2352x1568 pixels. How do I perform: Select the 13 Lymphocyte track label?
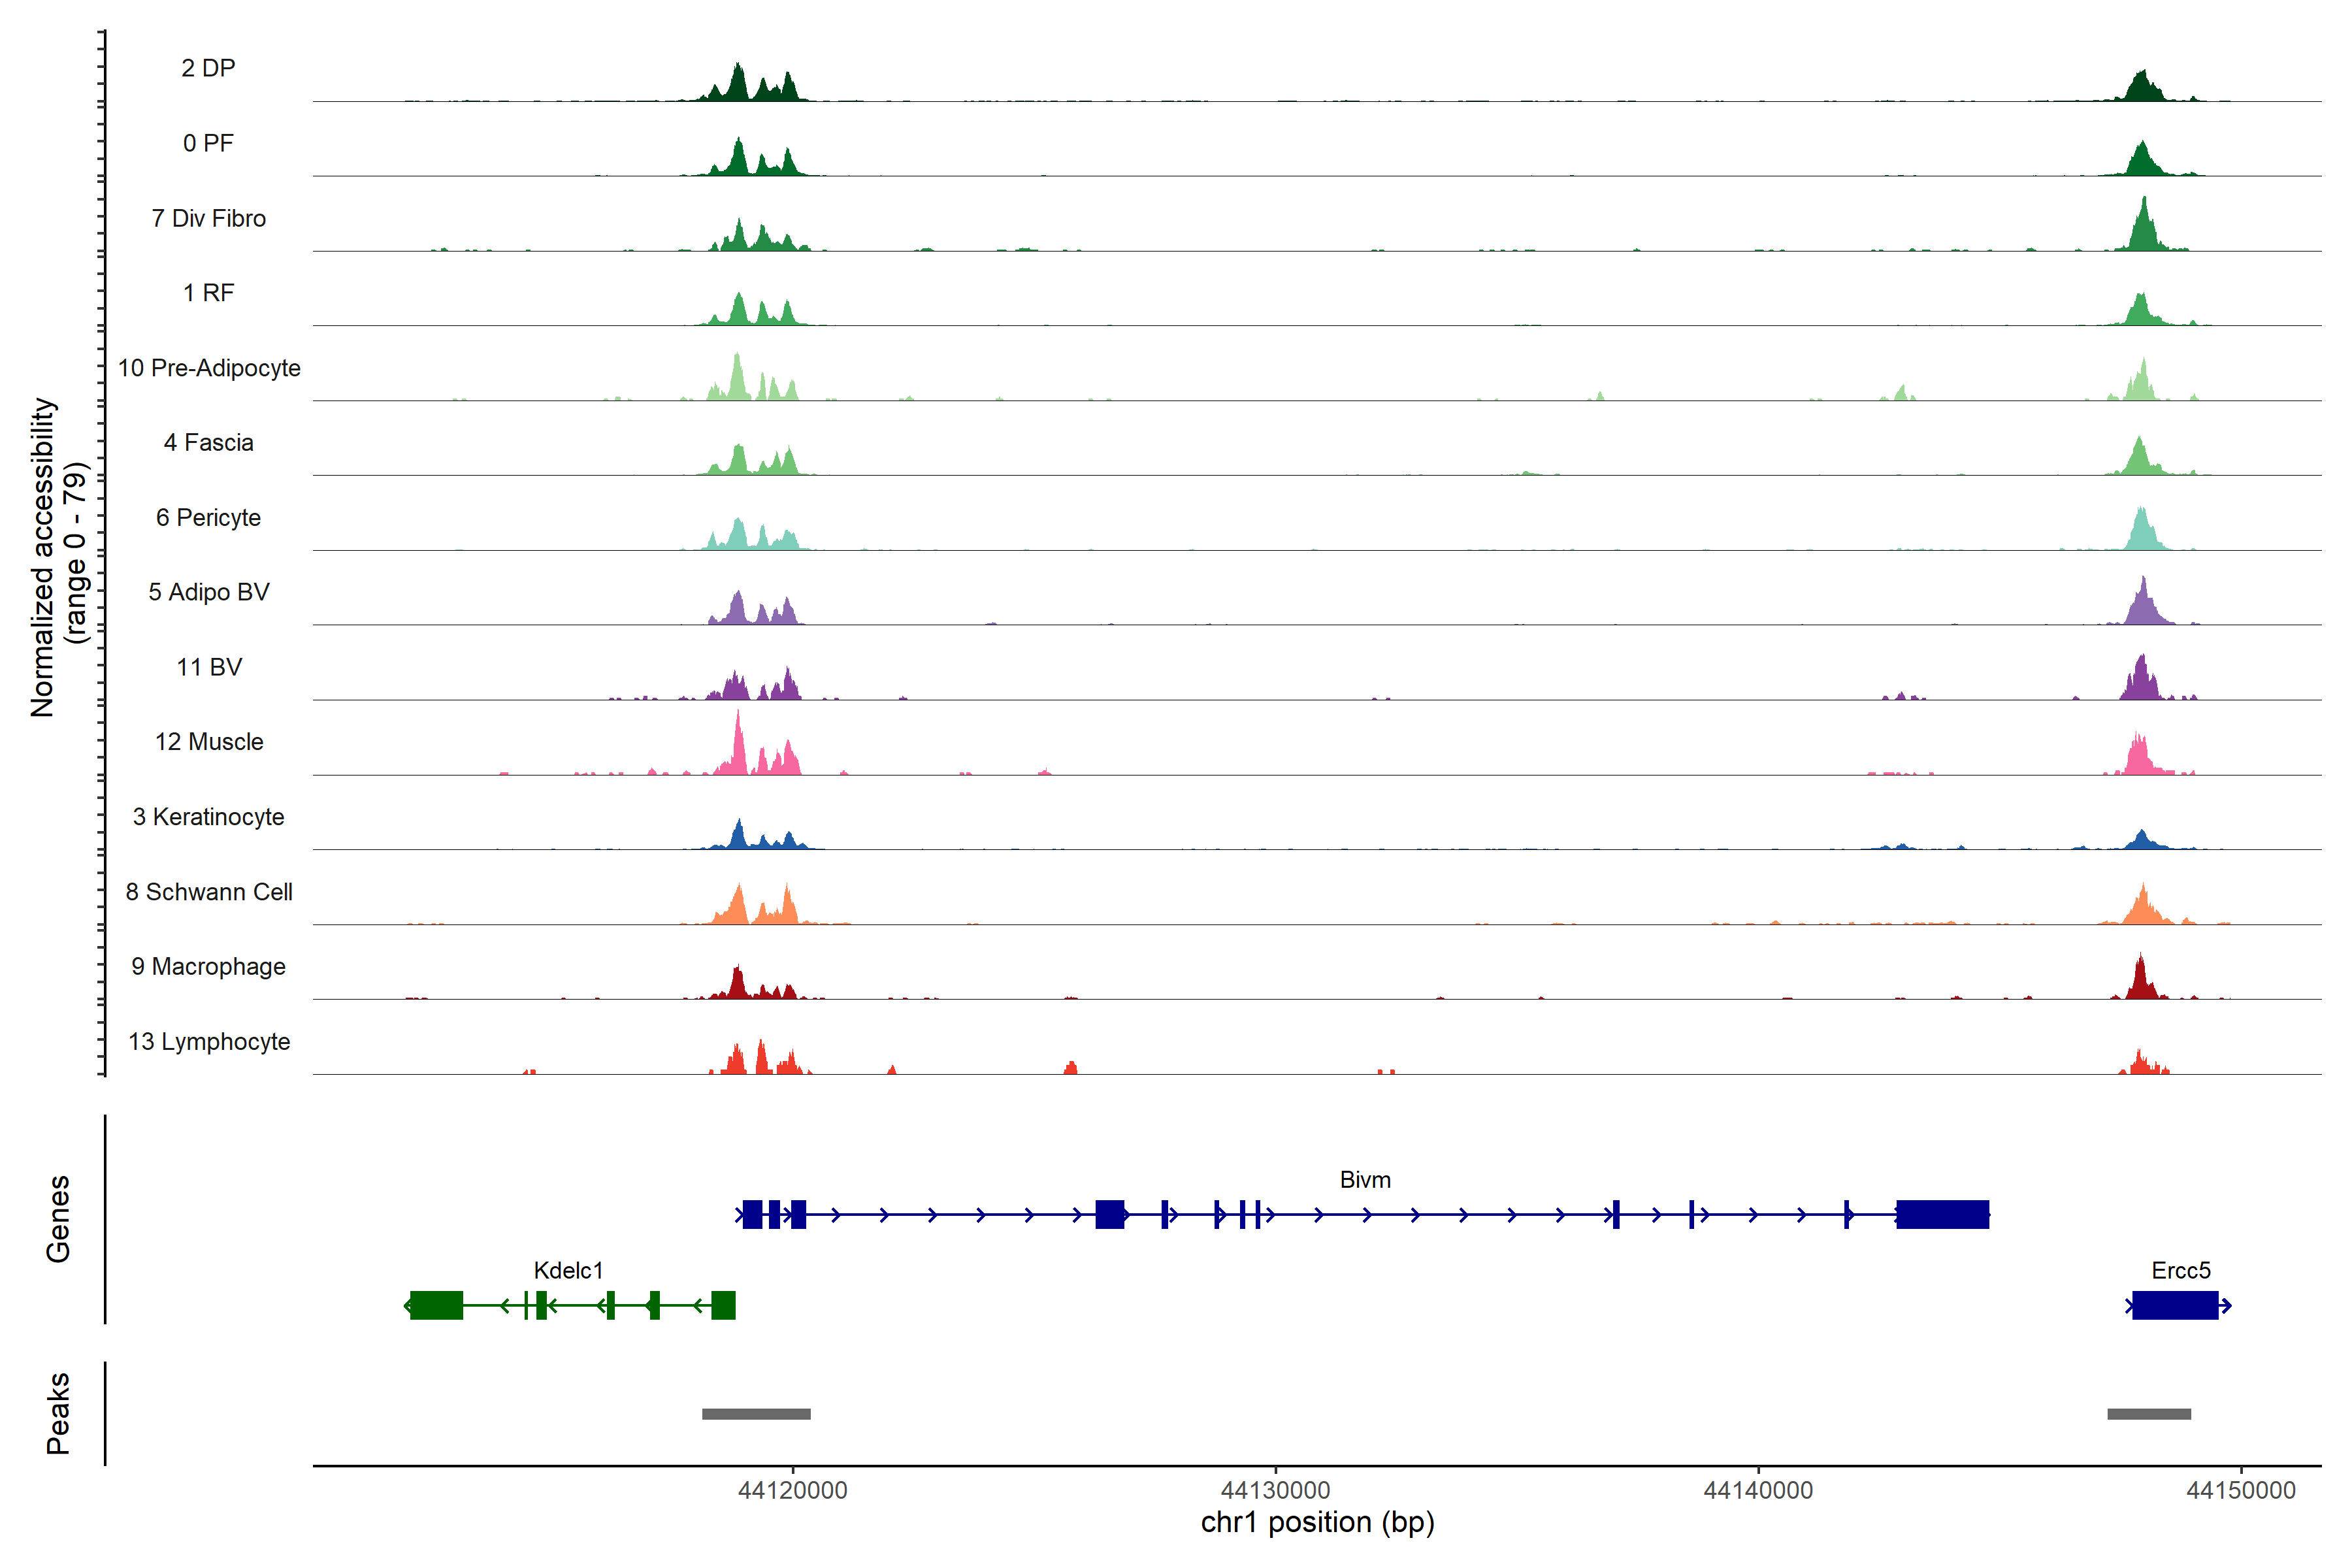pyautogui.click(x=209, y=1041)
